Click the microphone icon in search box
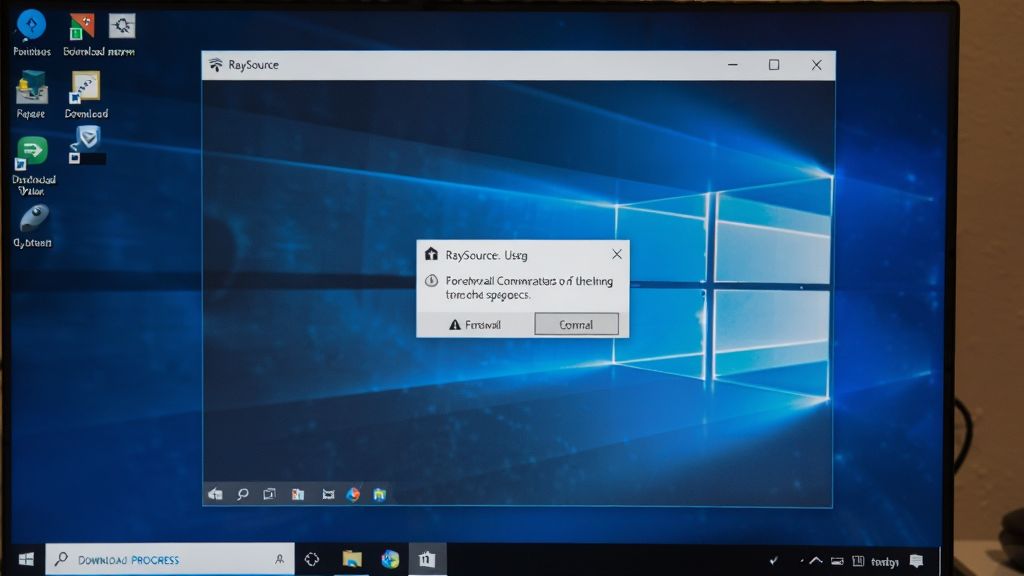This screenshot has height=576, width=1024. 280,560
